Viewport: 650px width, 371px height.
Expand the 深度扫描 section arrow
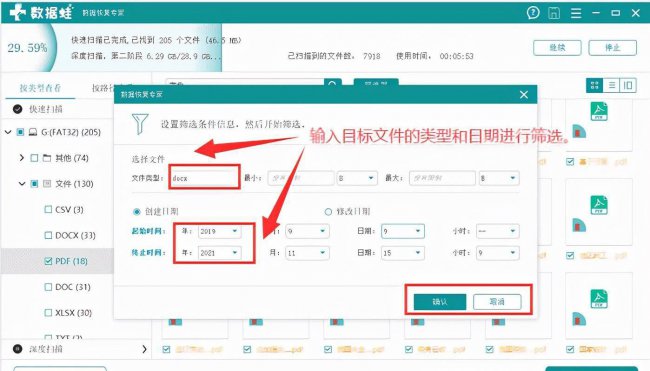[144, 349]
